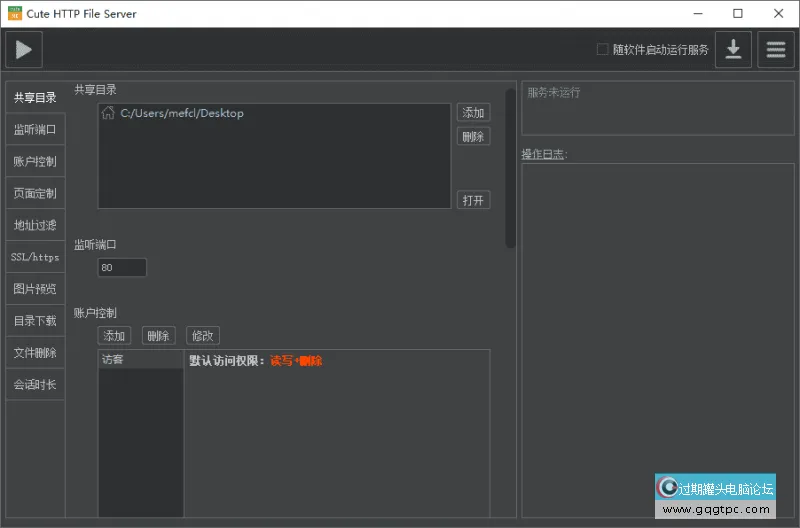
Task: Select the 共享目录 tab
Action: coord(35,97)
